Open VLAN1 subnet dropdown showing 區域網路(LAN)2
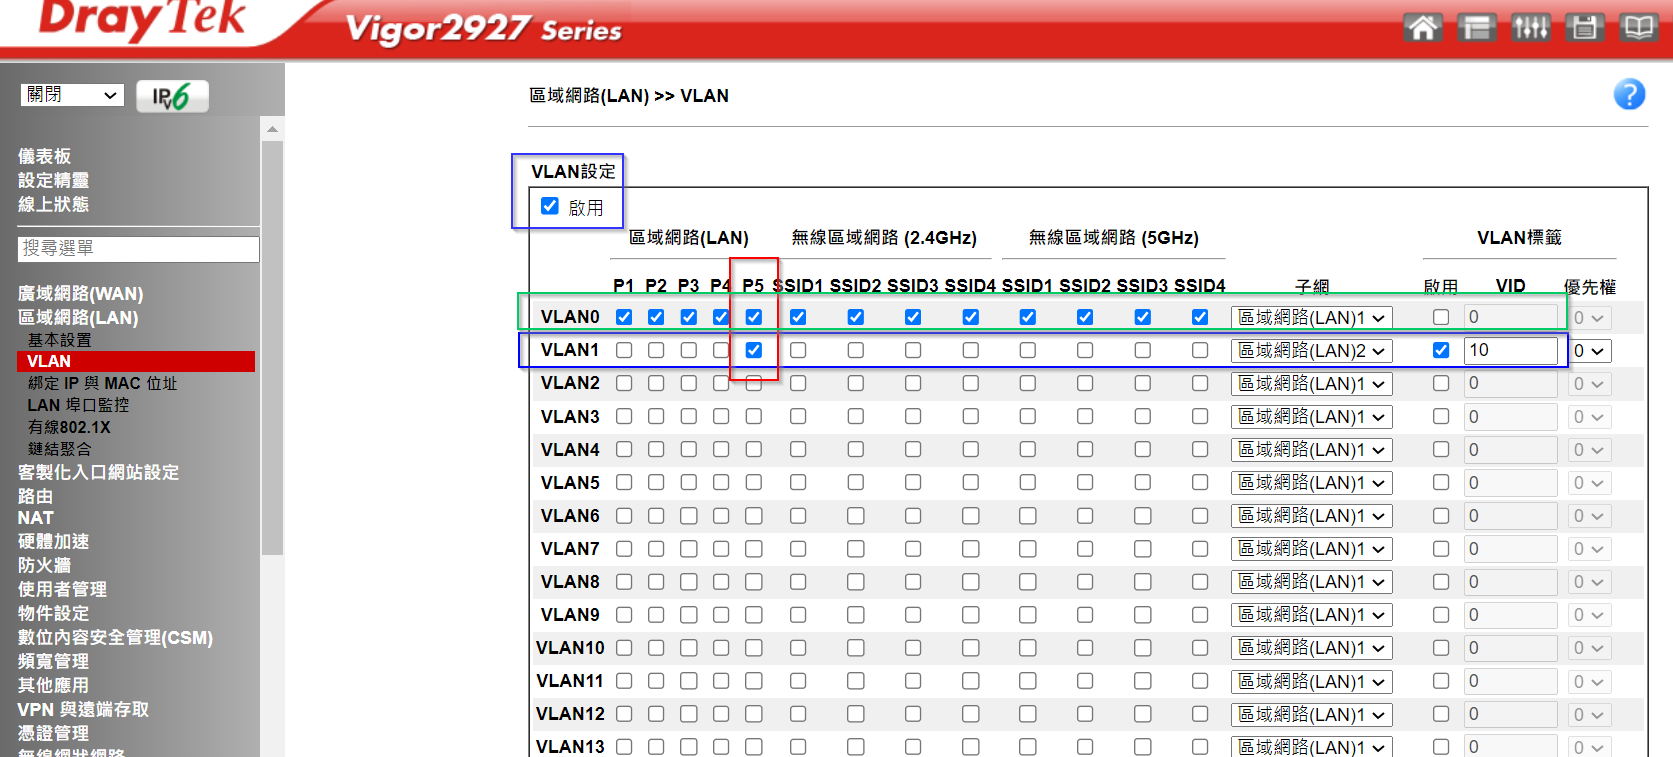Viewport: 1673px width, 757px height. coord(1311,351)
